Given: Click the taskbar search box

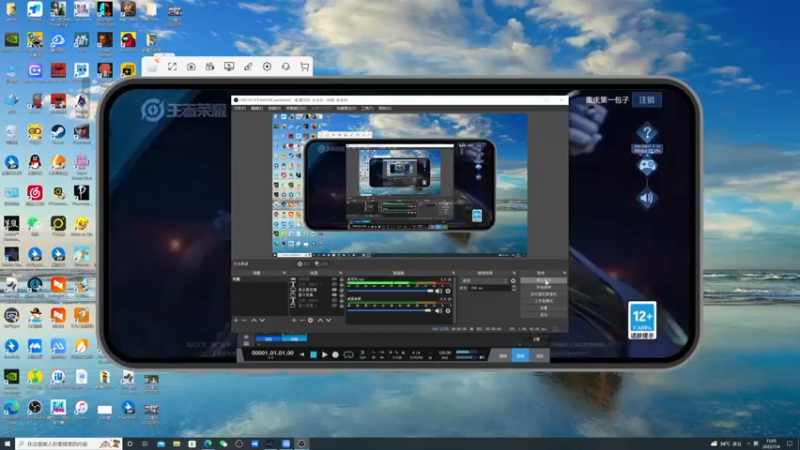Looking at the screenshot, I should [x=69, y=444].
